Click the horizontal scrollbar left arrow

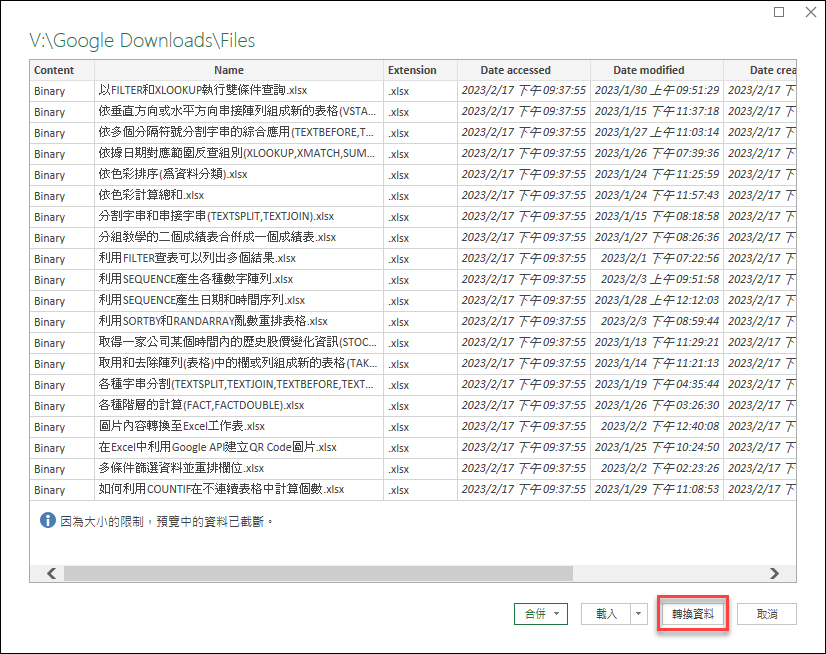[x=51, y=573]
